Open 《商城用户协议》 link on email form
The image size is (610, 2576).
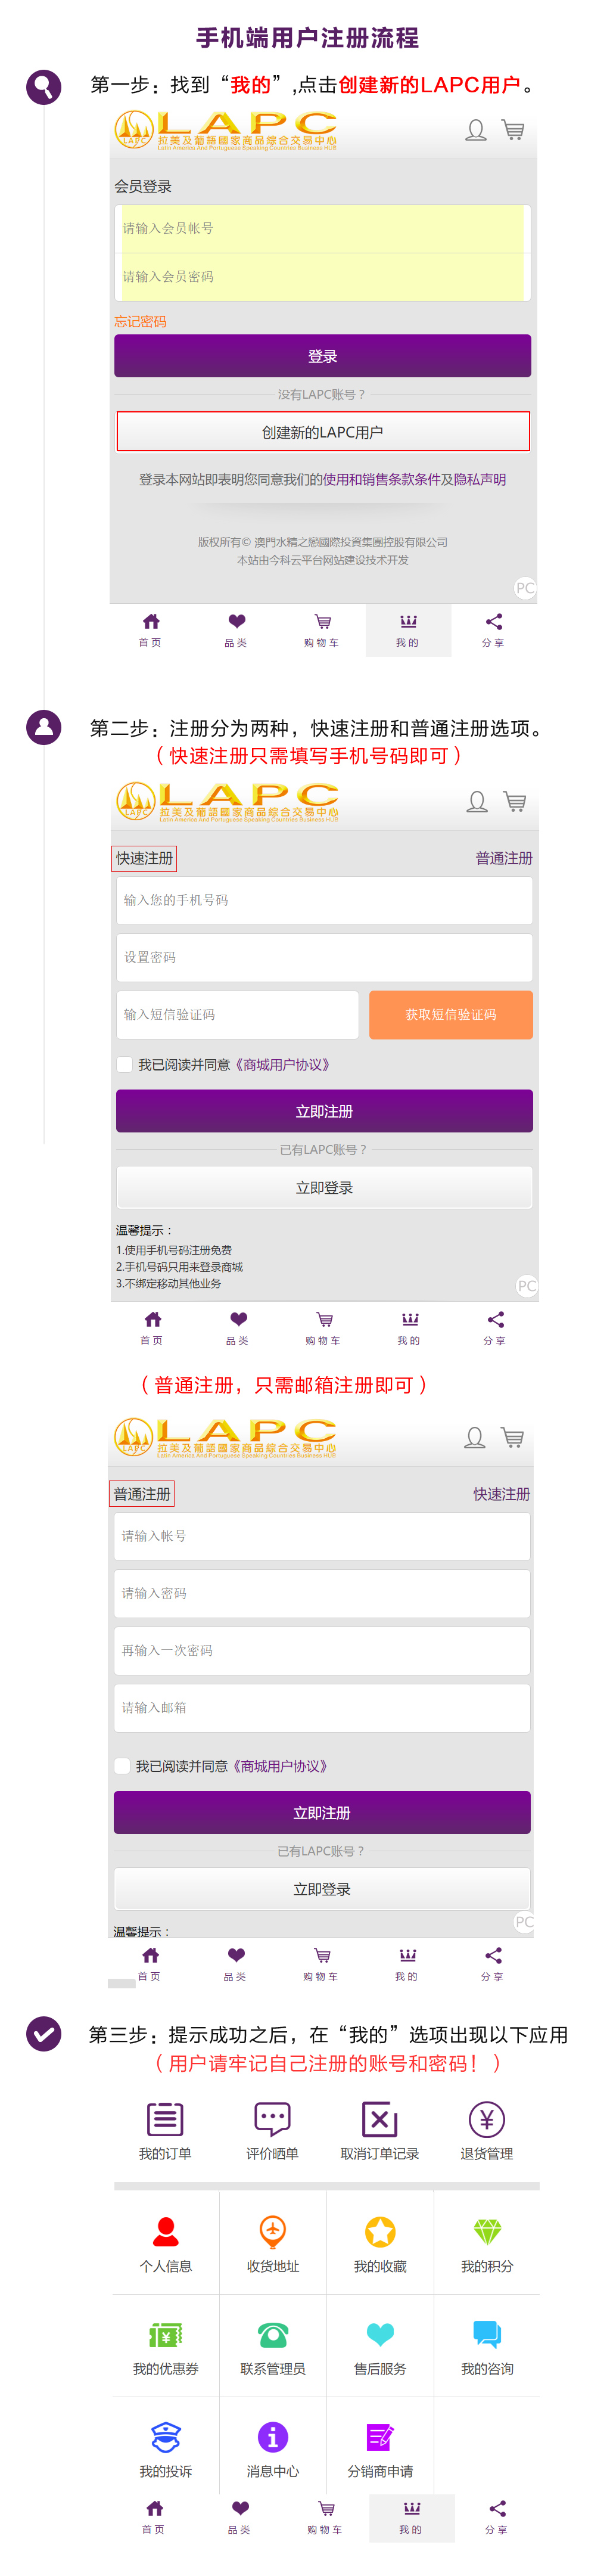coord(281,1767)
